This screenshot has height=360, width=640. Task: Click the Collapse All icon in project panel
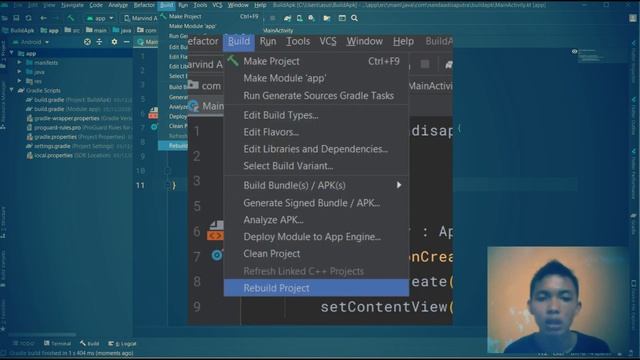tap(99, 42)
